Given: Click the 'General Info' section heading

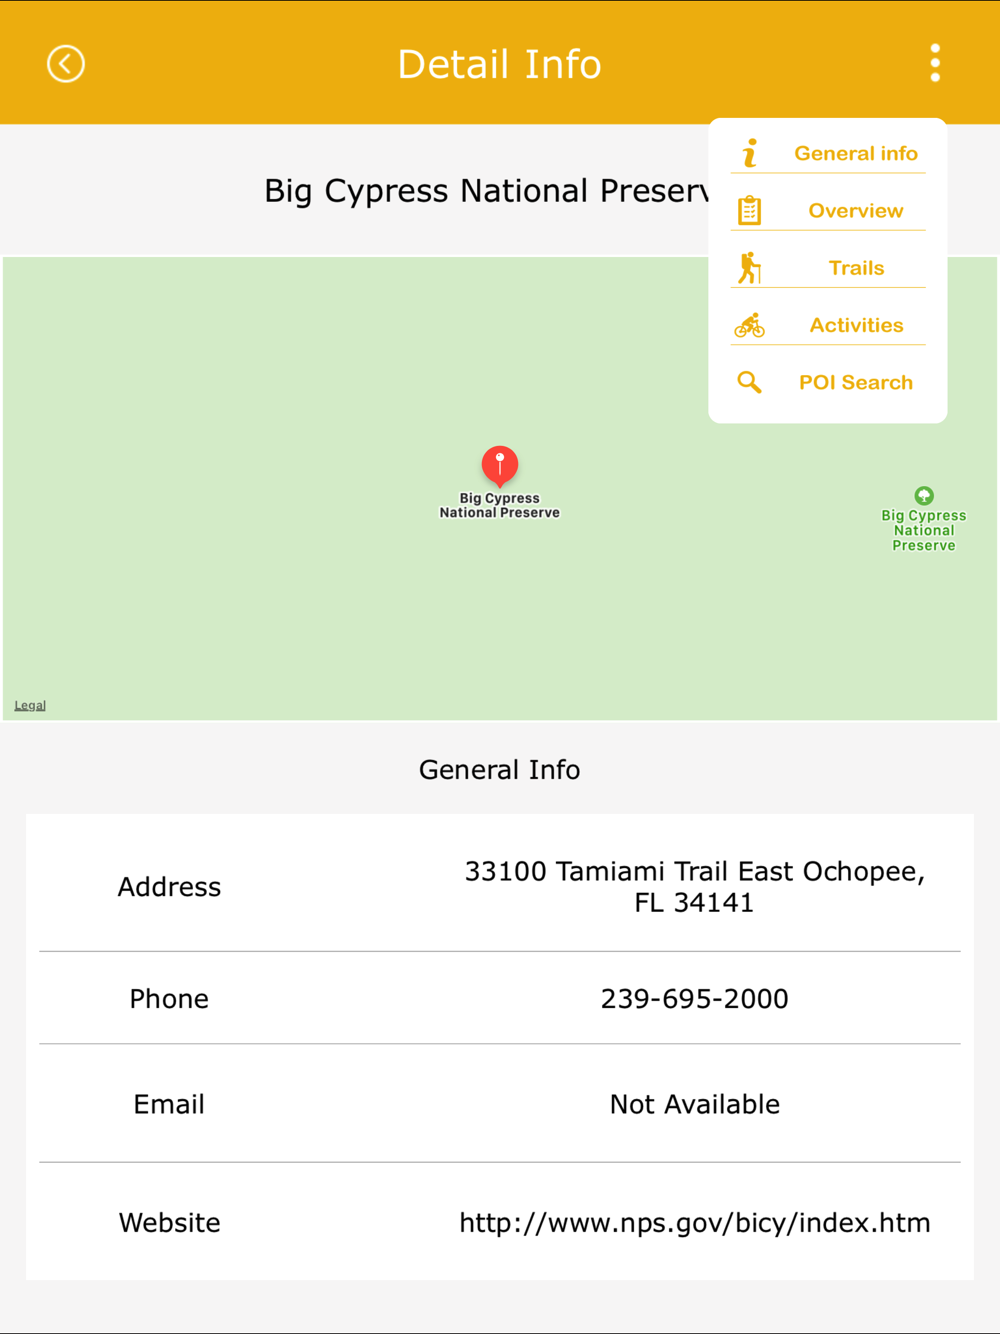Looking at the screenshot, I should click(500, 770).
